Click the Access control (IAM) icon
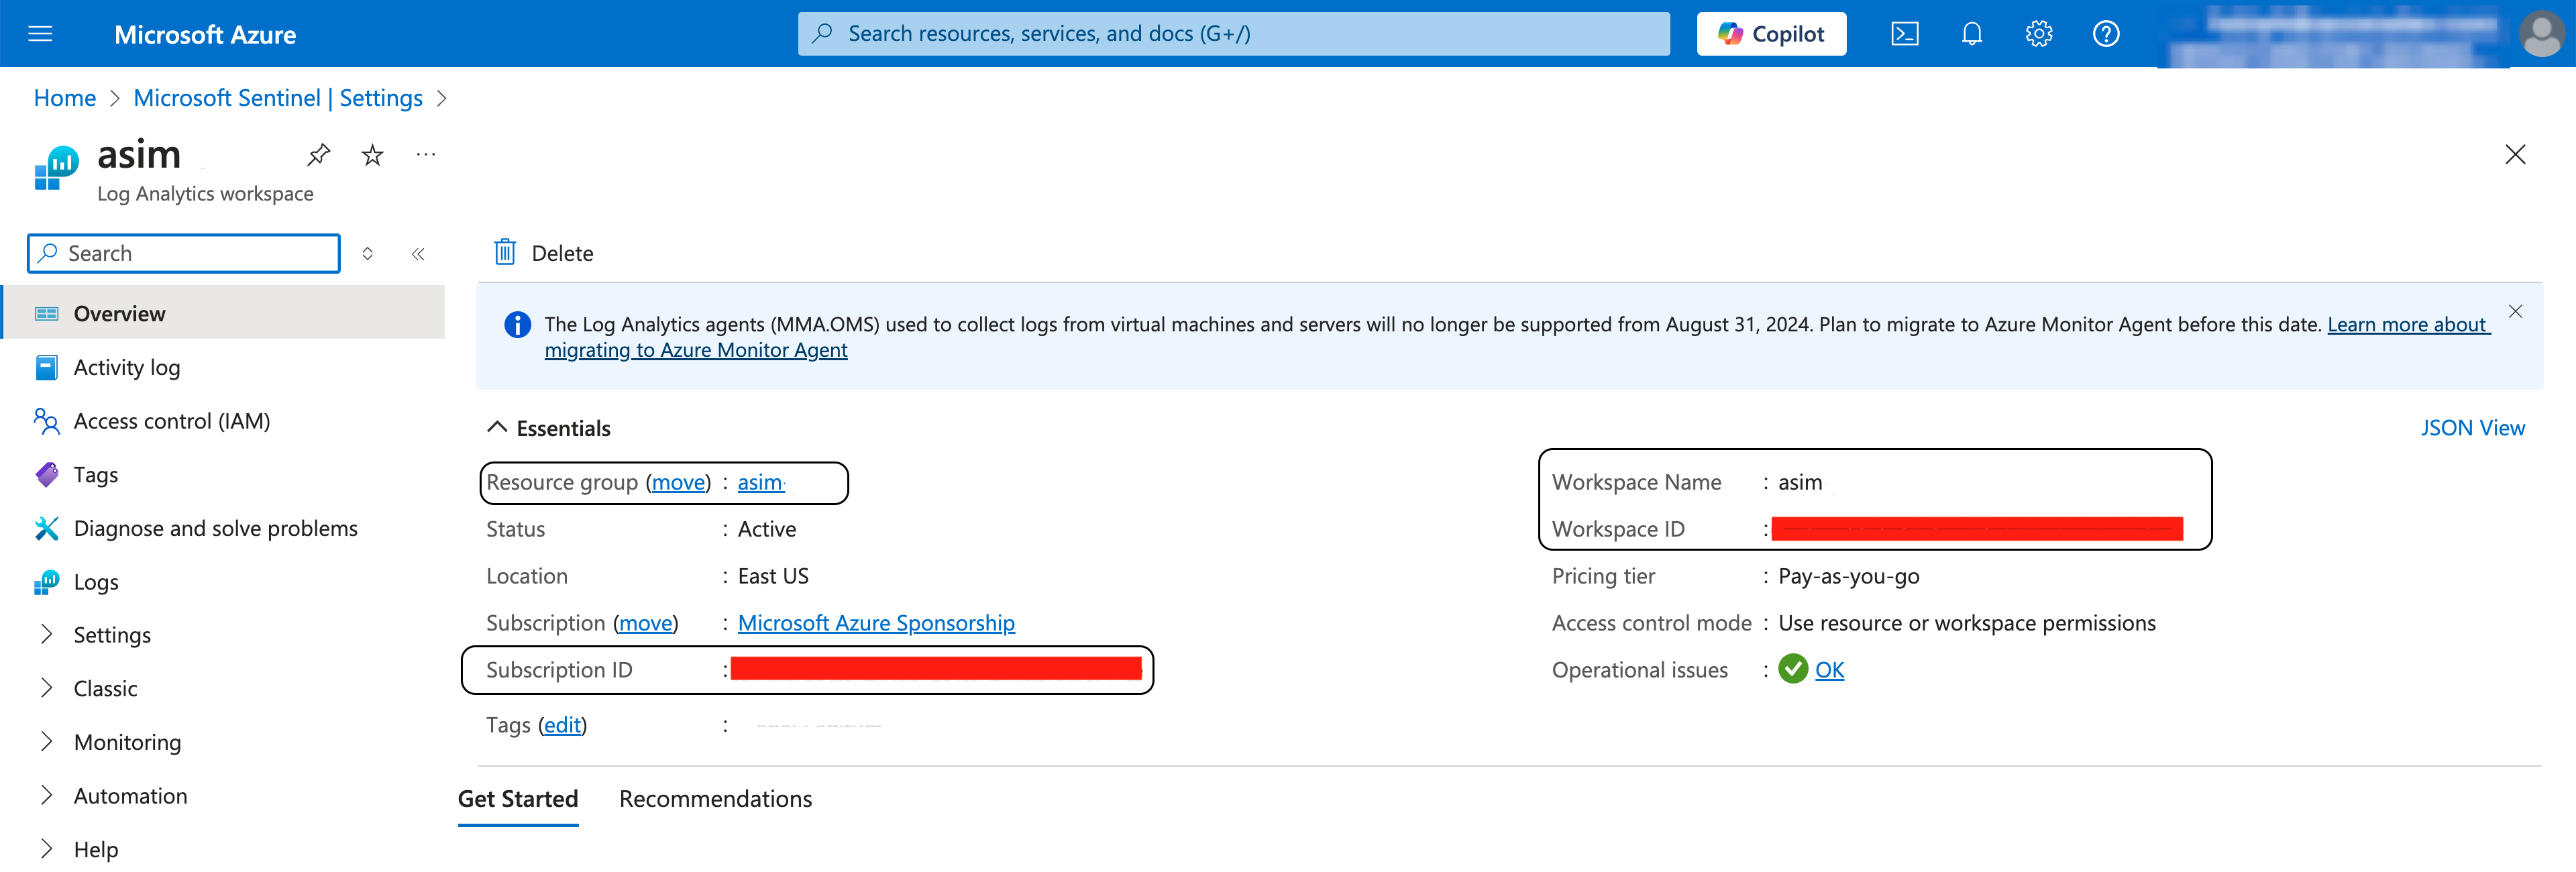Screen dimensions: 2576x872 pos(47,421)
